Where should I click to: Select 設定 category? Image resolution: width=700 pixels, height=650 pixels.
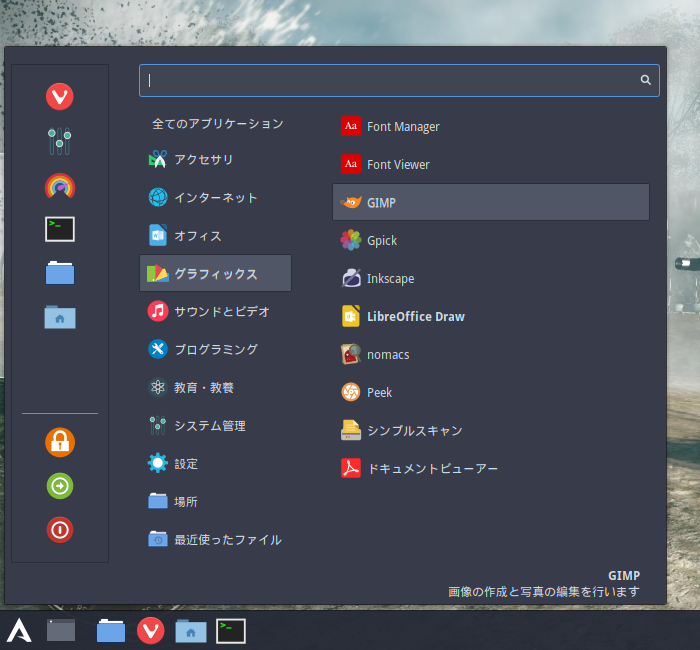coord(216,463)
